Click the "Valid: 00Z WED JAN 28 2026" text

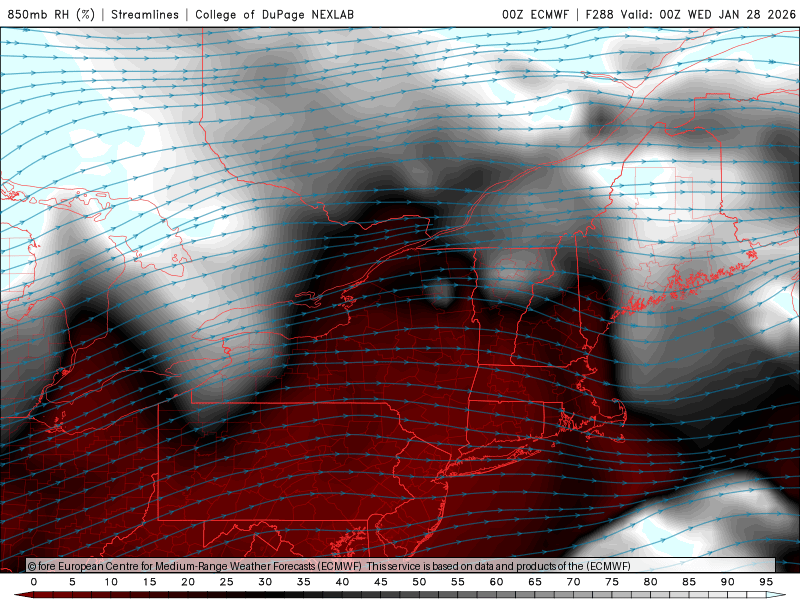click(708, 14)
